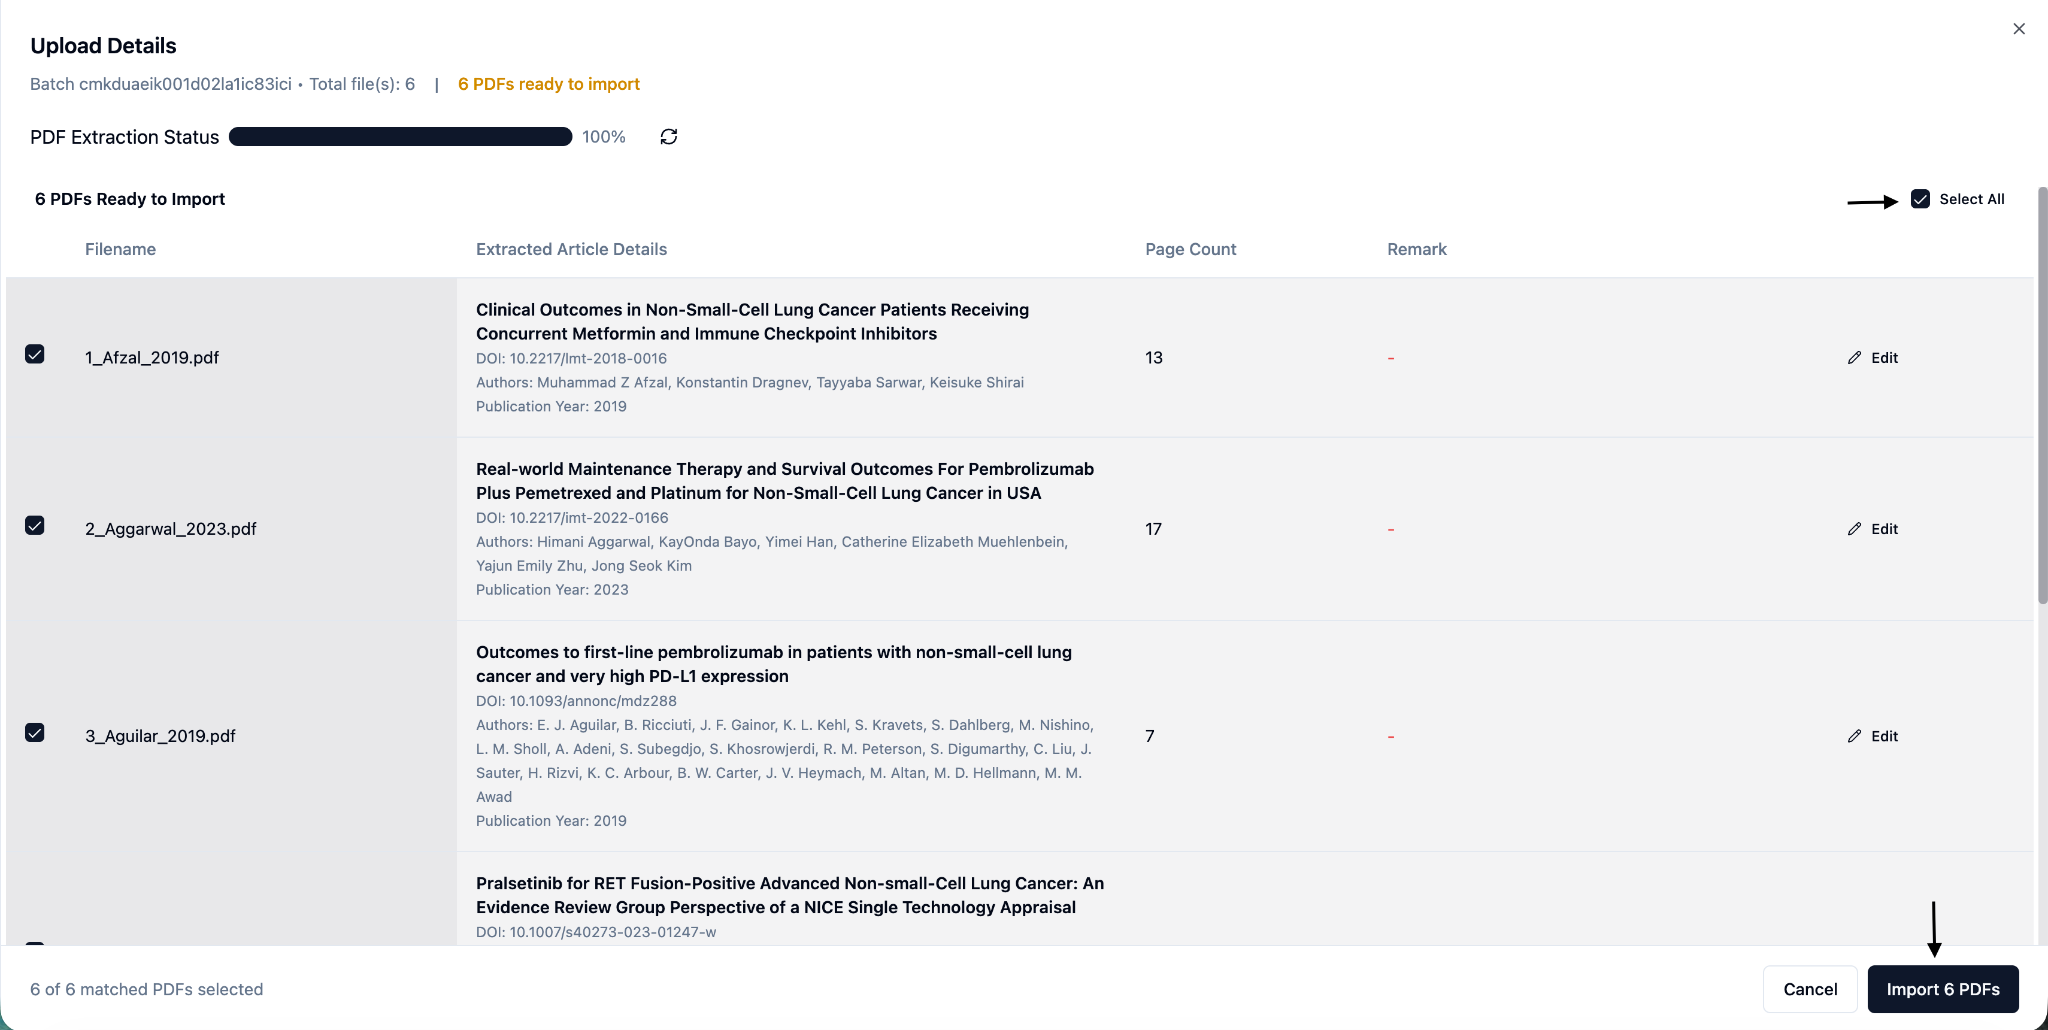Untick checkbox for 3_Aguilar_2019.pdf
The image size is (2048, 1030).
pos(35,733)
